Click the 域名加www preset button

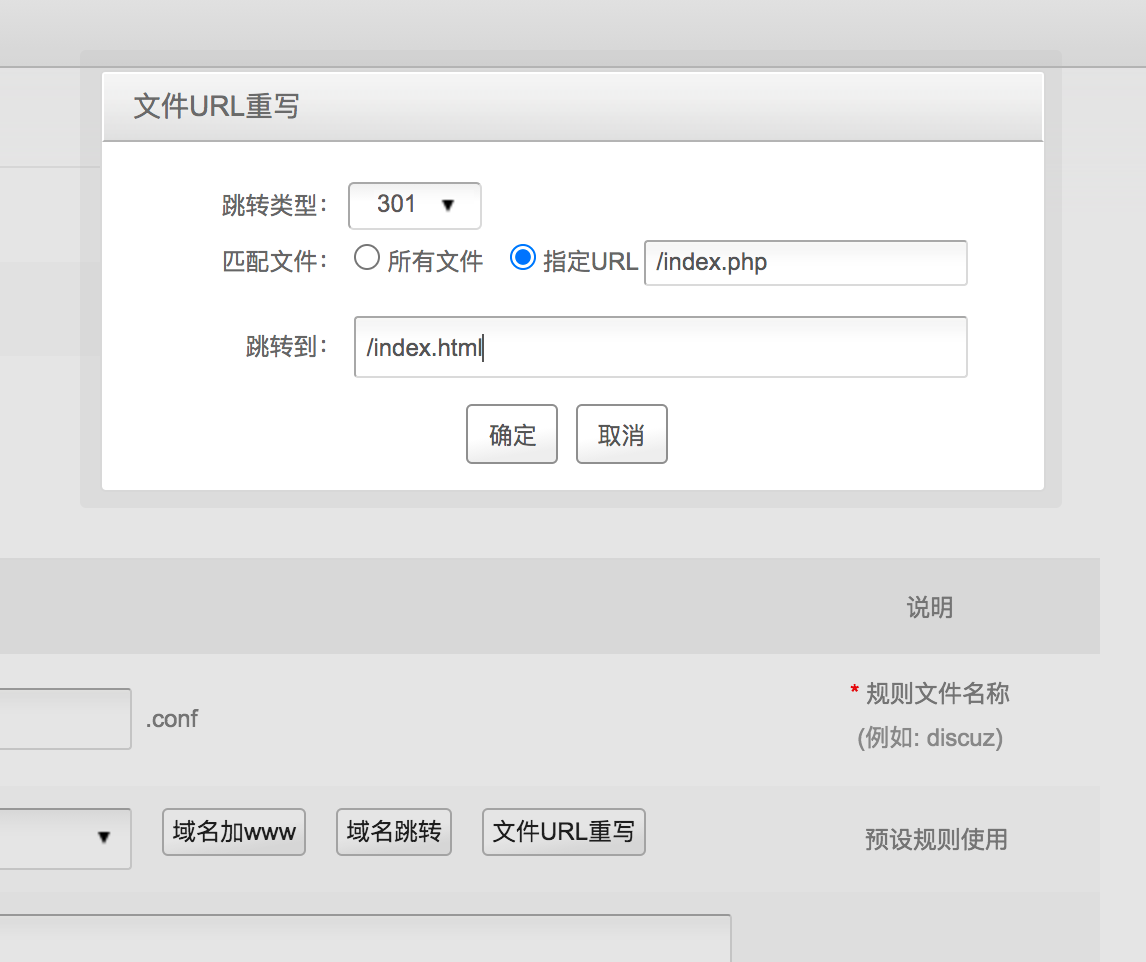pyautogui.click(x=234, y=832)
